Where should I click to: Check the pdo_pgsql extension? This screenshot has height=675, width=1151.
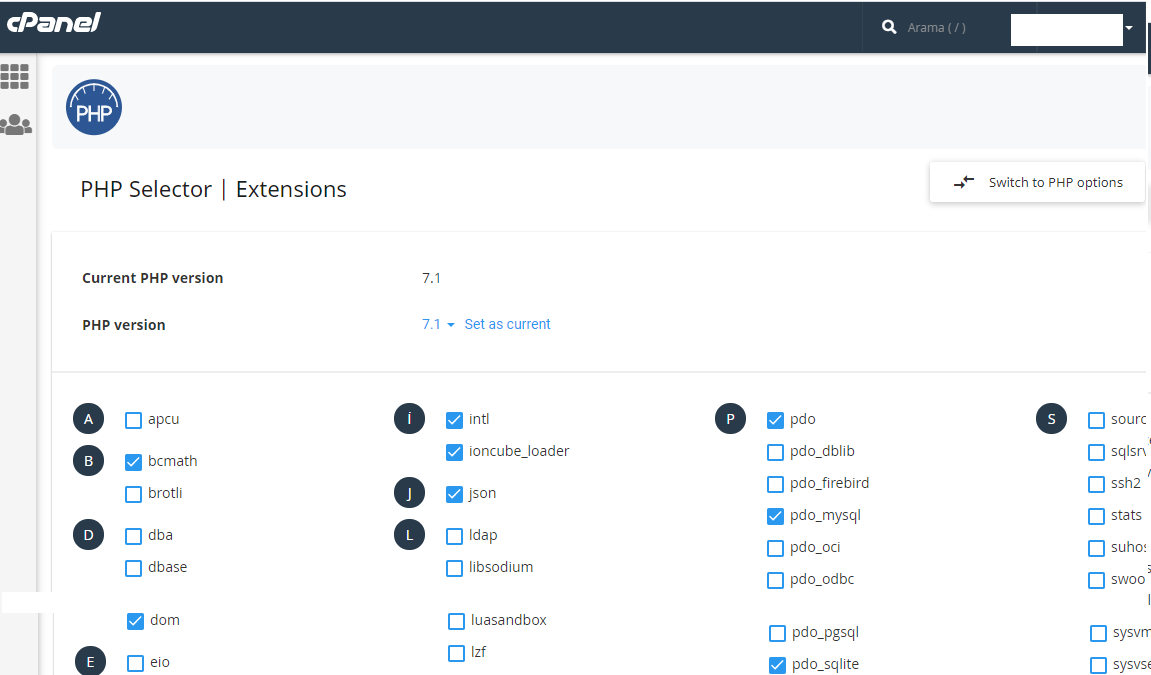777,633
